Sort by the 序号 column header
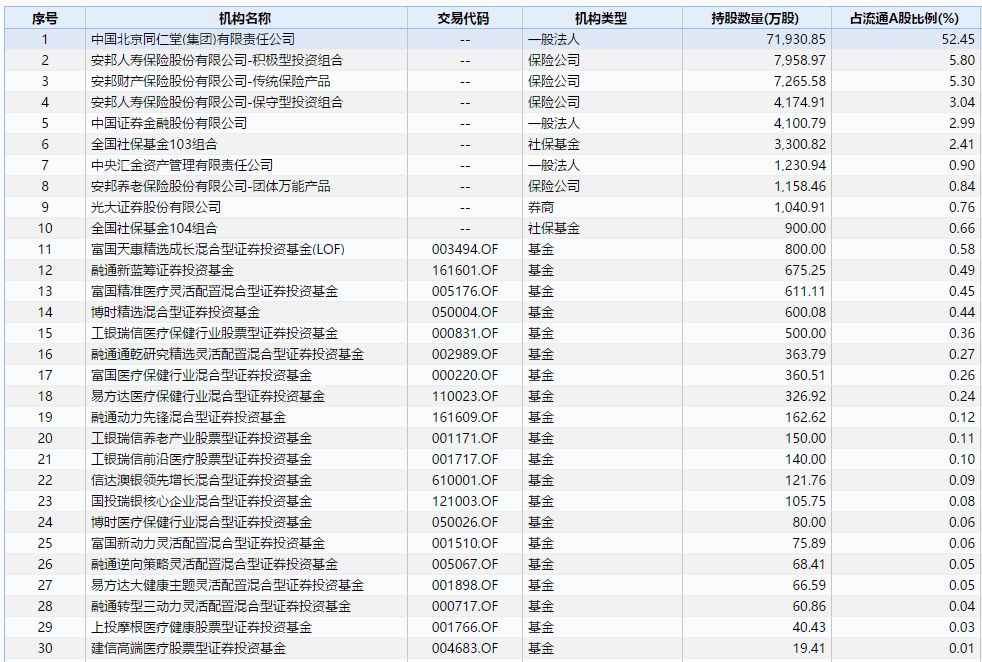This screenshot has height=662, width=982. pos(44,19)
